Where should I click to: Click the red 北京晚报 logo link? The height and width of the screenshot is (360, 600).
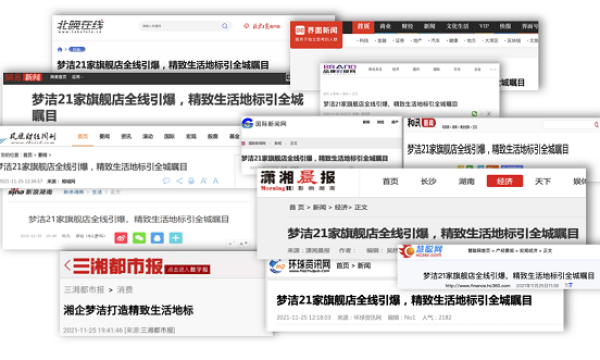coord(261,26)
